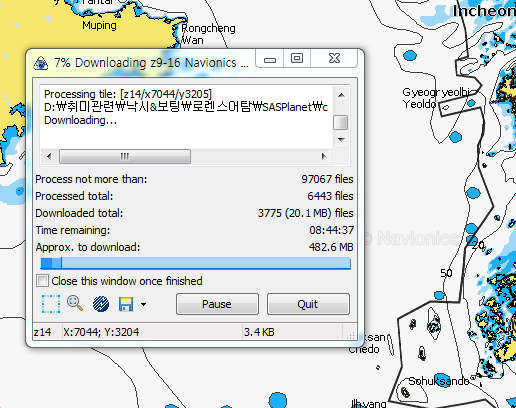Click the log's vertical scrollbar thumb
The height and width of the screenshot is (408, 516).
[341, 122]
